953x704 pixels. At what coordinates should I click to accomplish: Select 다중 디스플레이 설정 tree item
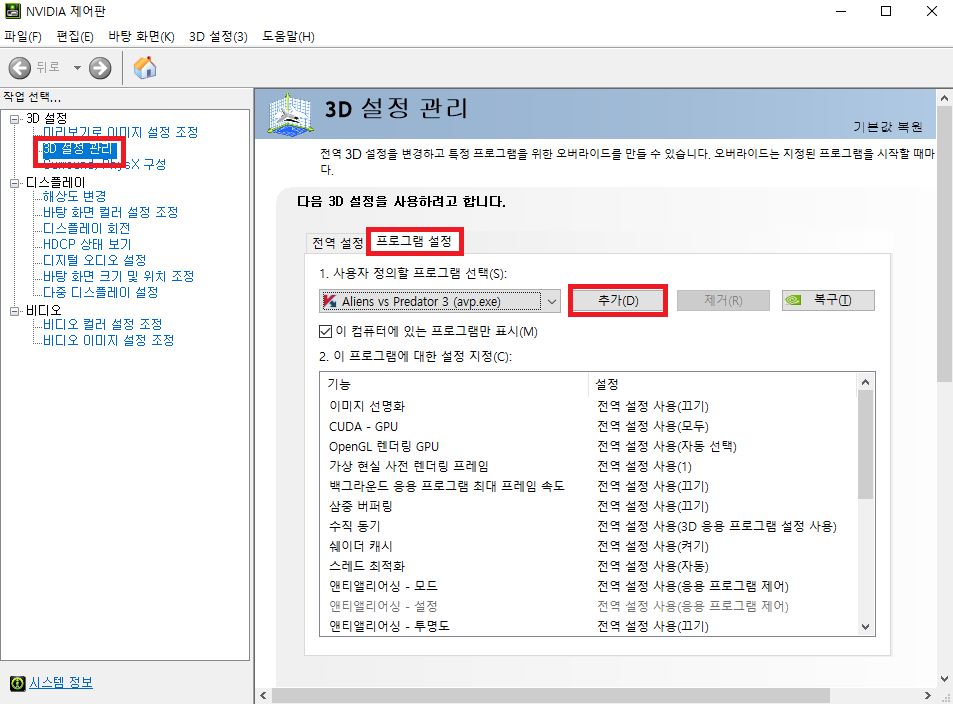pyautogui.click(x=100, y=292)
